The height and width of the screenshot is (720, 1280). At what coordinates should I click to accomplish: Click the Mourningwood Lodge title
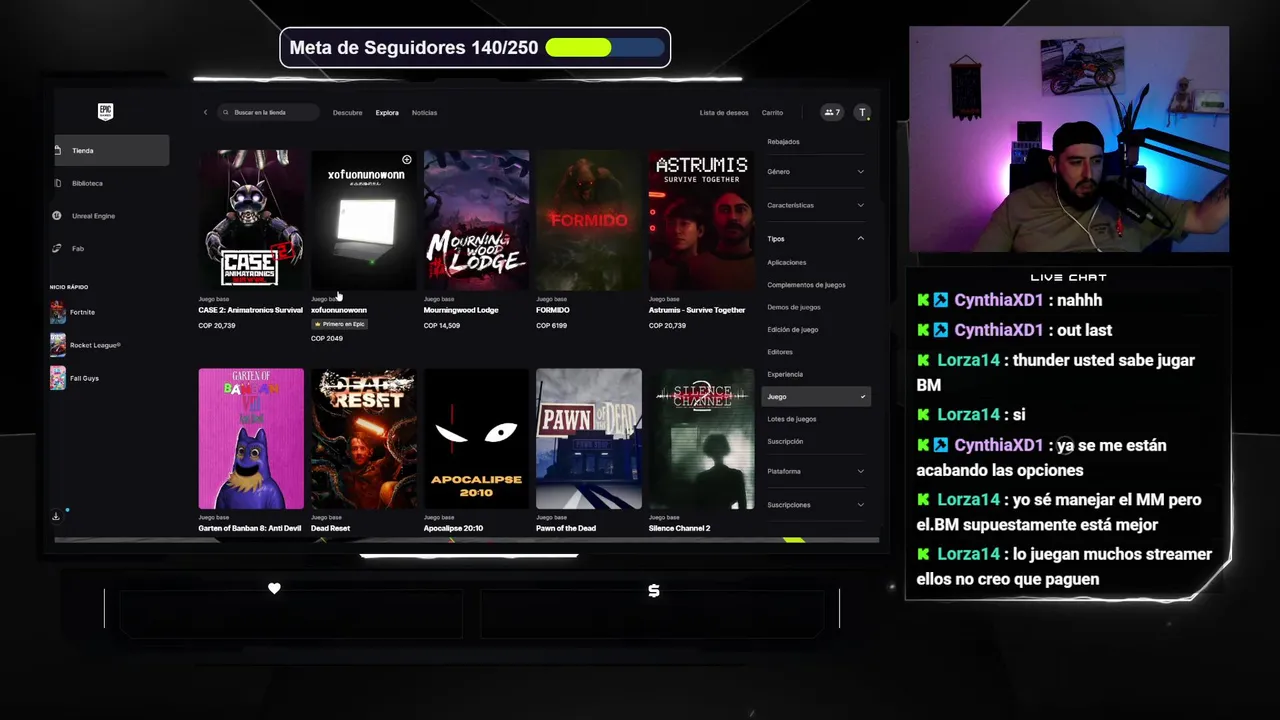click(x=461, y=310)
